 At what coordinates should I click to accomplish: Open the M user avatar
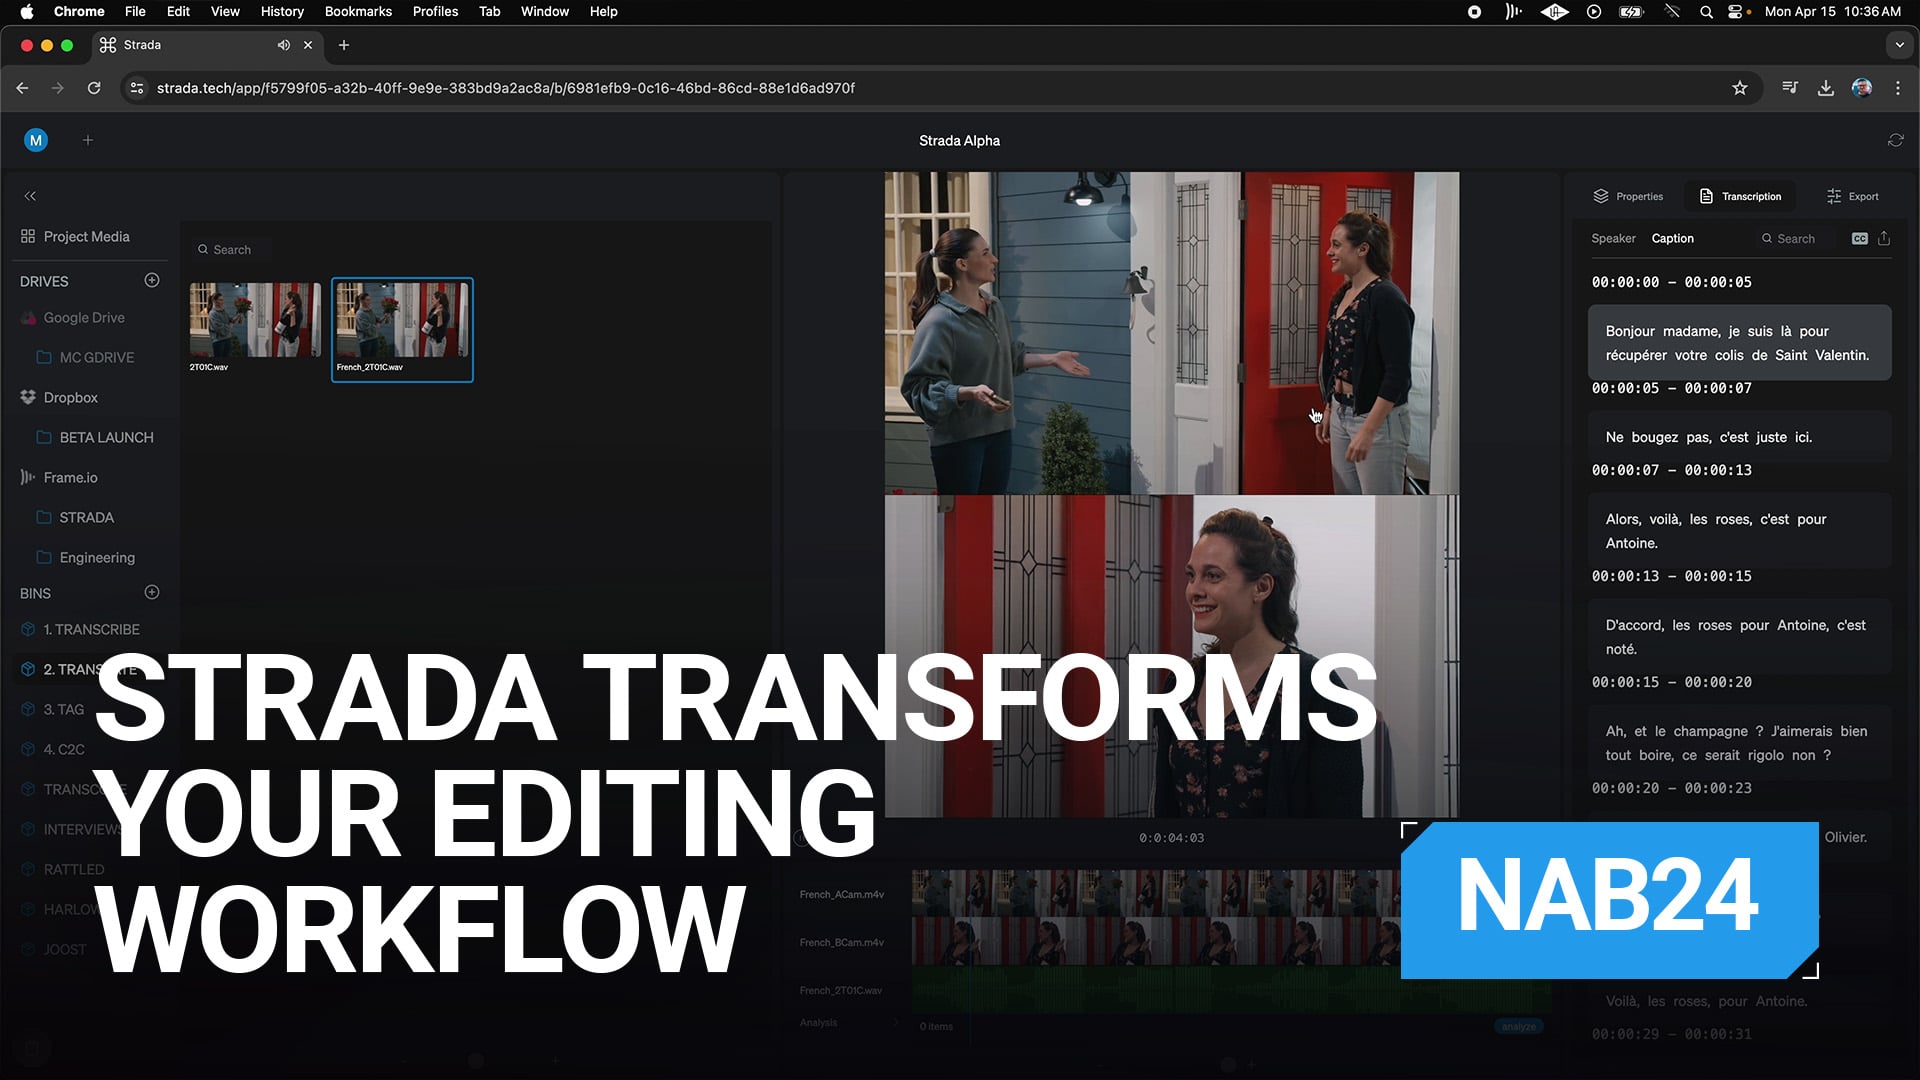coord(36,141)
